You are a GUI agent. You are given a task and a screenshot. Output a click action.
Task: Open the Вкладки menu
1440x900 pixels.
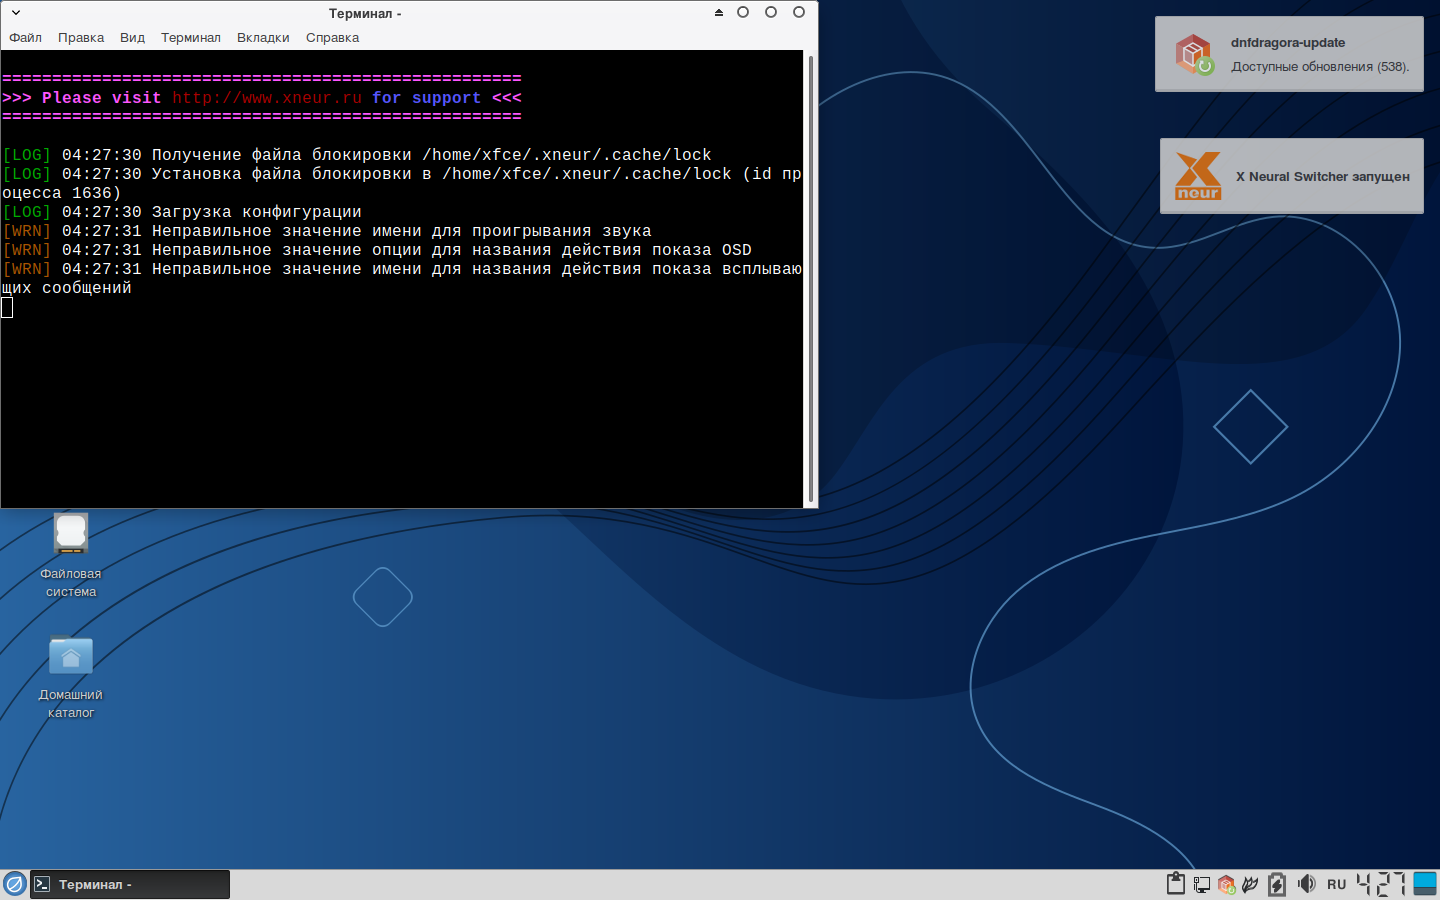click(x=263, y=38)
